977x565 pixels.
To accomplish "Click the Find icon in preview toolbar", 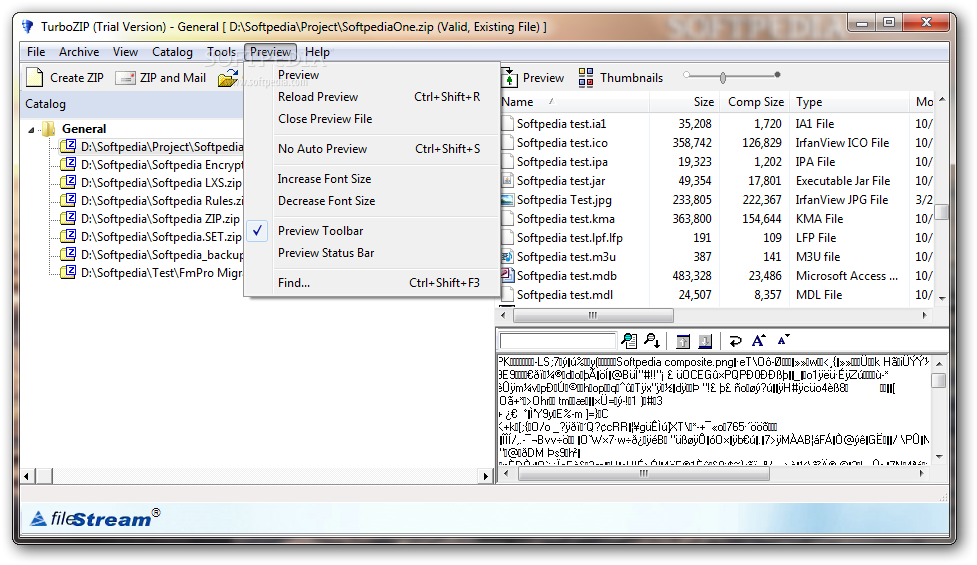I will (x=629, y=341).
